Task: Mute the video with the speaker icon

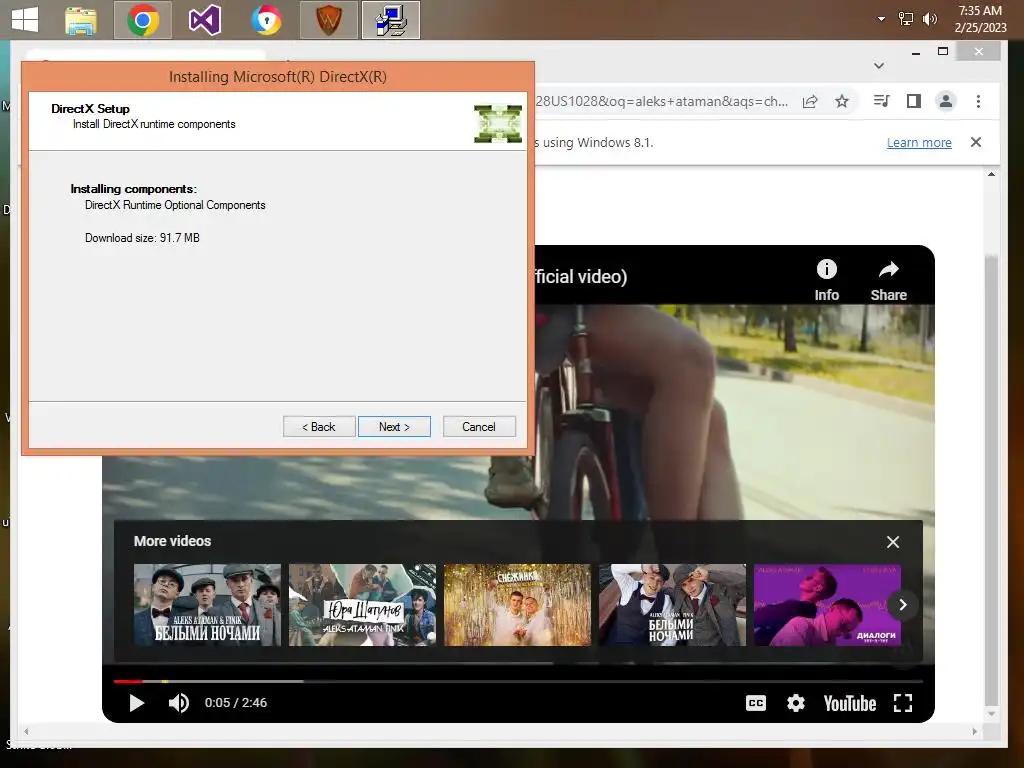Action: coord(178,703)
